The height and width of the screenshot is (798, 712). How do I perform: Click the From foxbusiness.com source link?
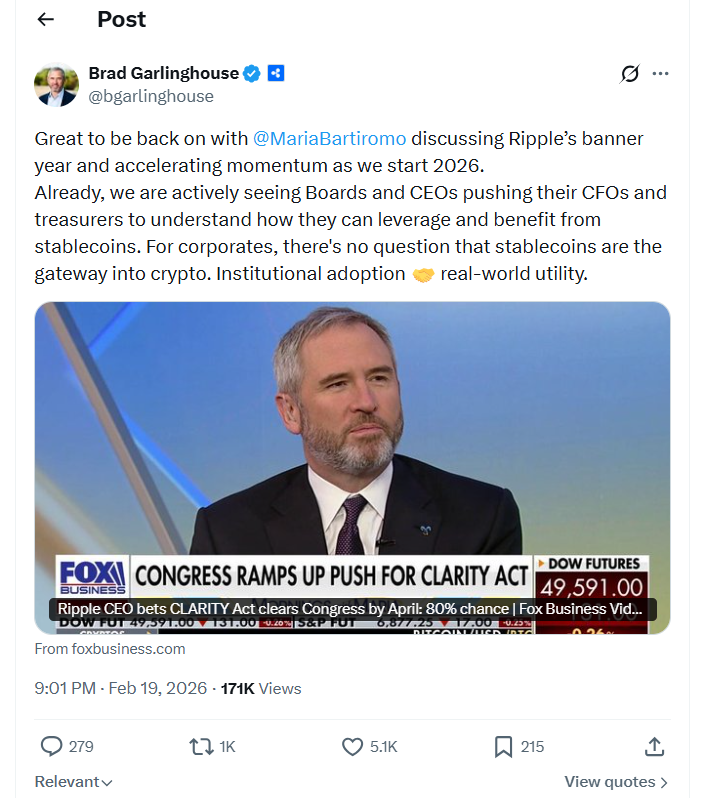click(x=110, y=648)
